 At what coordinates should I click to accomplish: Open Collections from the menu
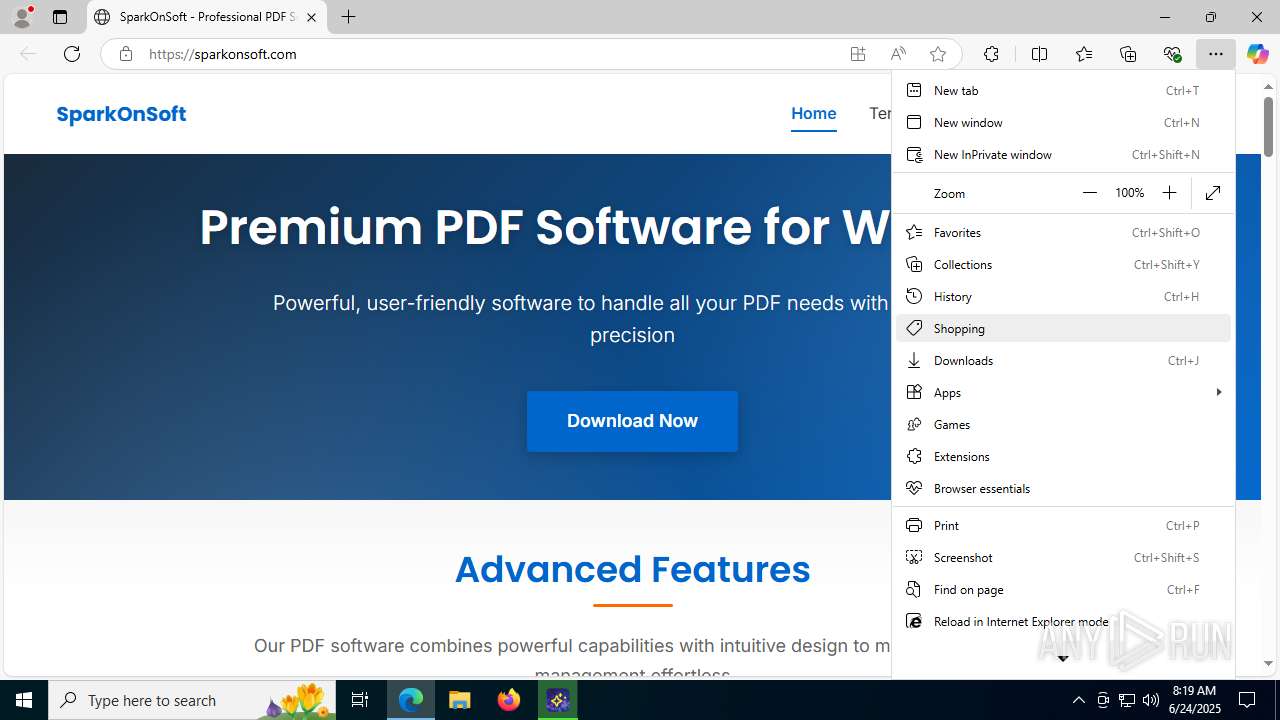(x=1063, y=264)
